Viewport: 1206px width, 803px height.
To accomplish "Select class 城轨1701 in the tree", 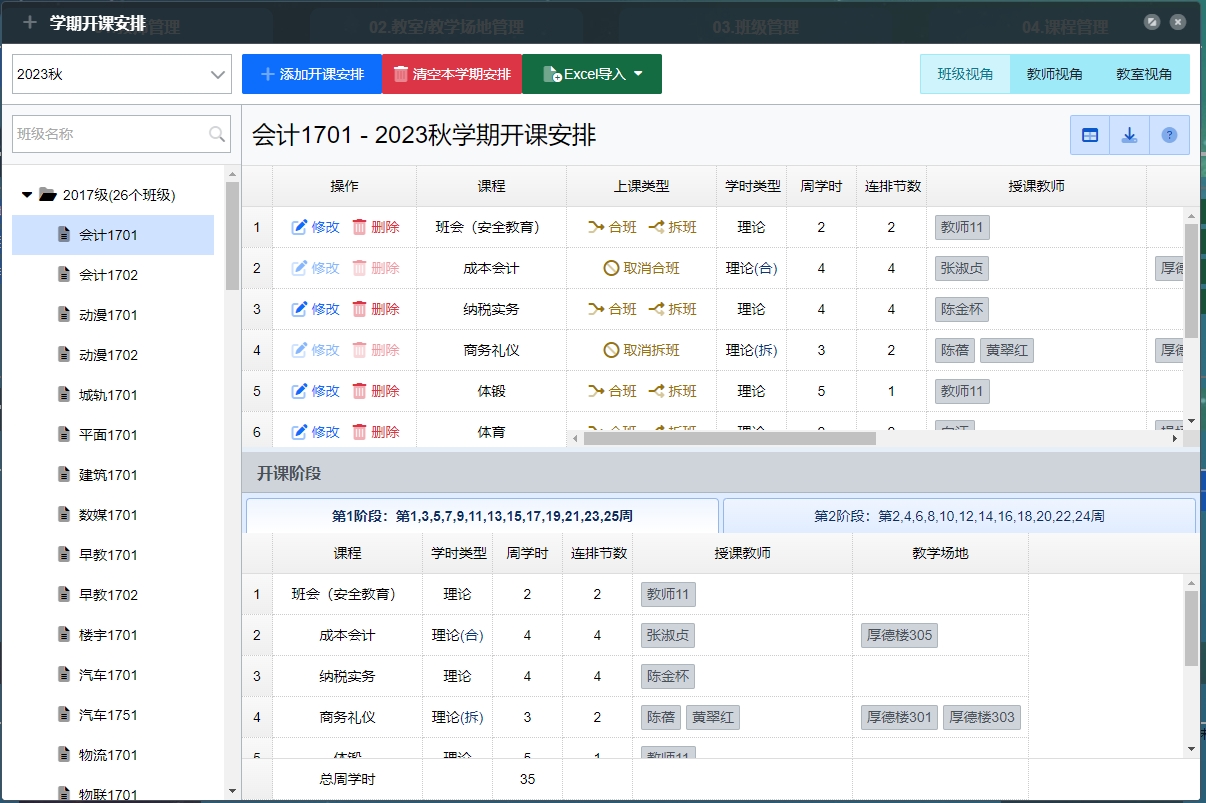I will click(113, 395).
